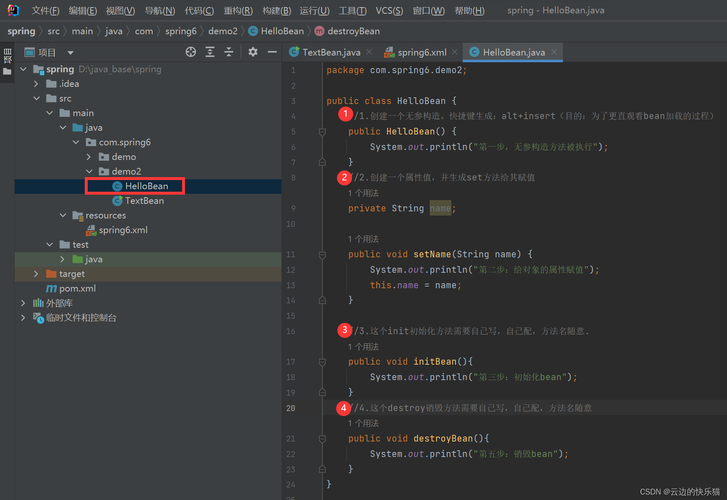
Task: Select TextBean class in project tree
Action: [147, 201]
